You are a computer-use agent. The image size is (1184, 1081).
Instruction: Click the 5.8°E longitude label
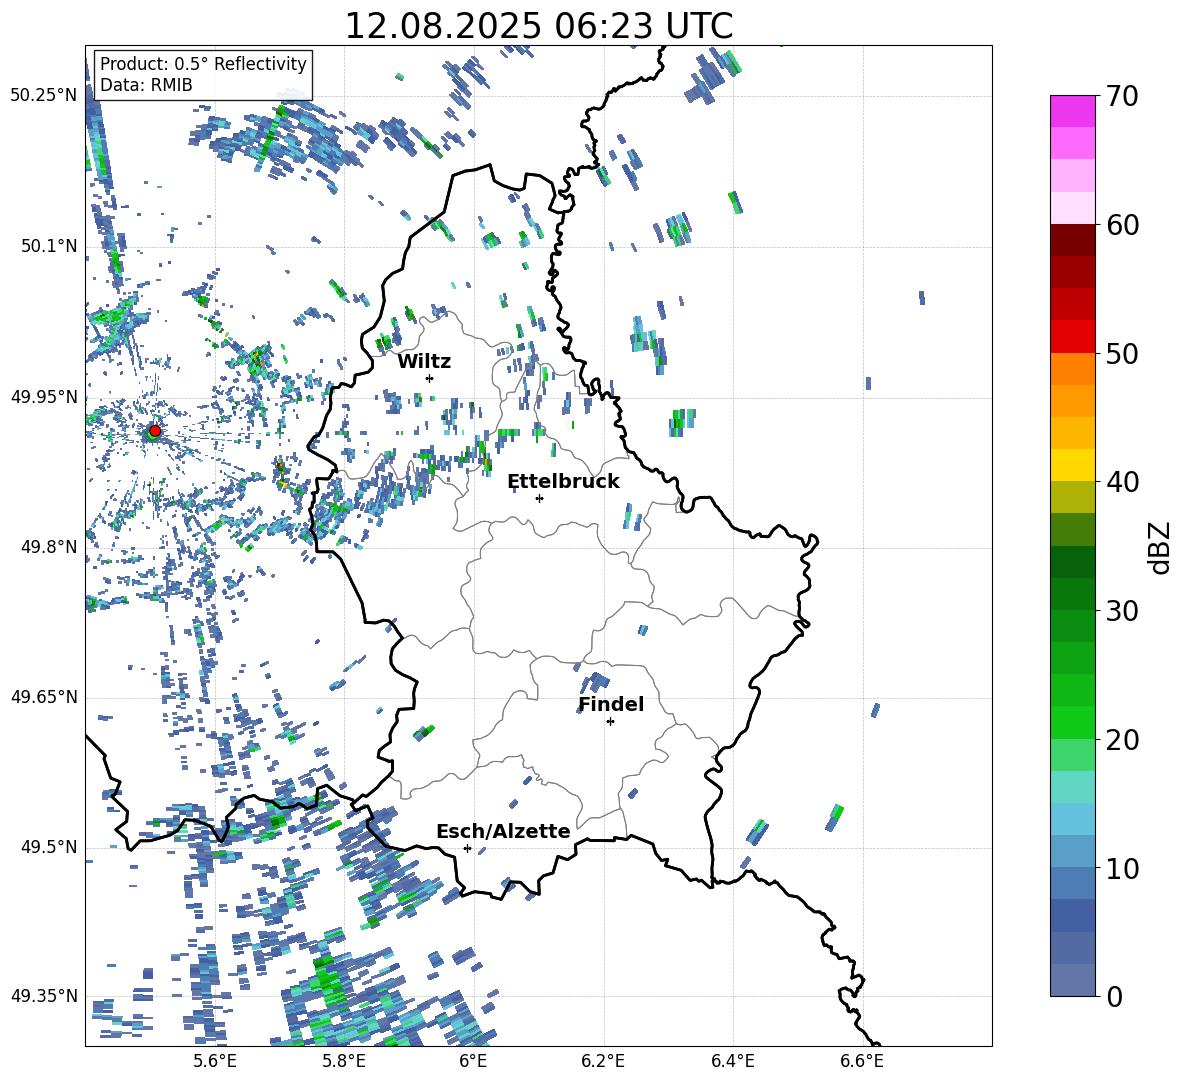click(344, 1061)
